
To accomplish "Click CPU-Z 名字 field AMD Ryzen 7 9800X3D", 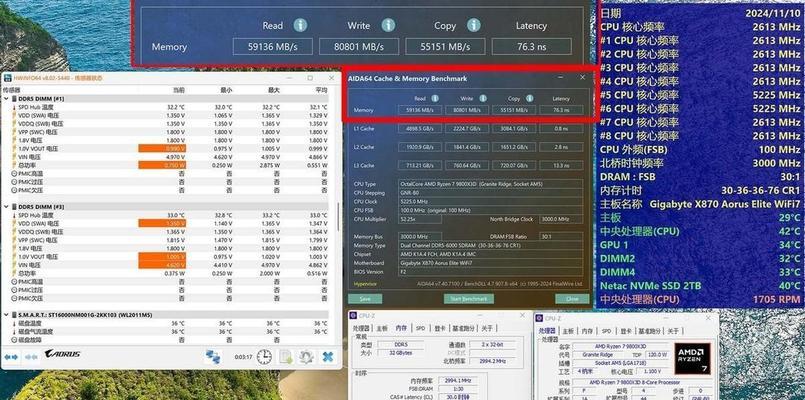I will (621, 346).
